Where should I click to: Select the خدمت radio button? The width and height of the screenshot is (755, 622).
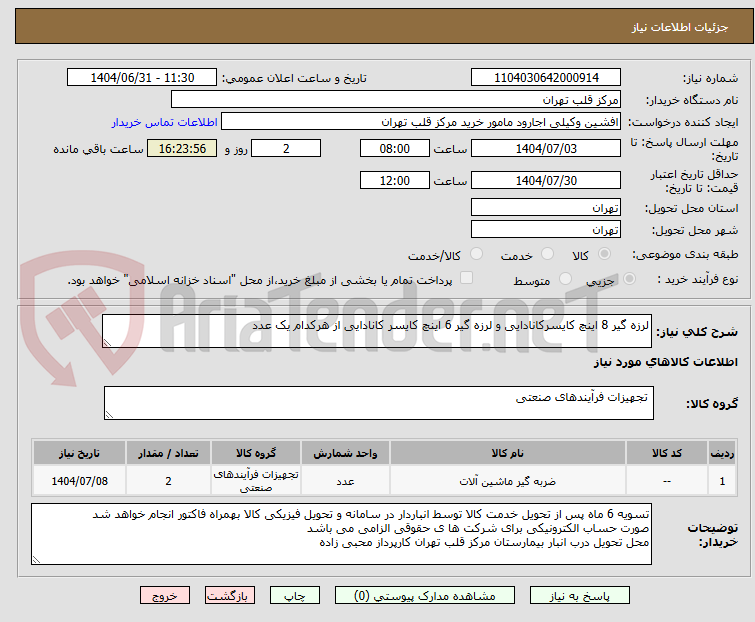[x=547, y=254]
